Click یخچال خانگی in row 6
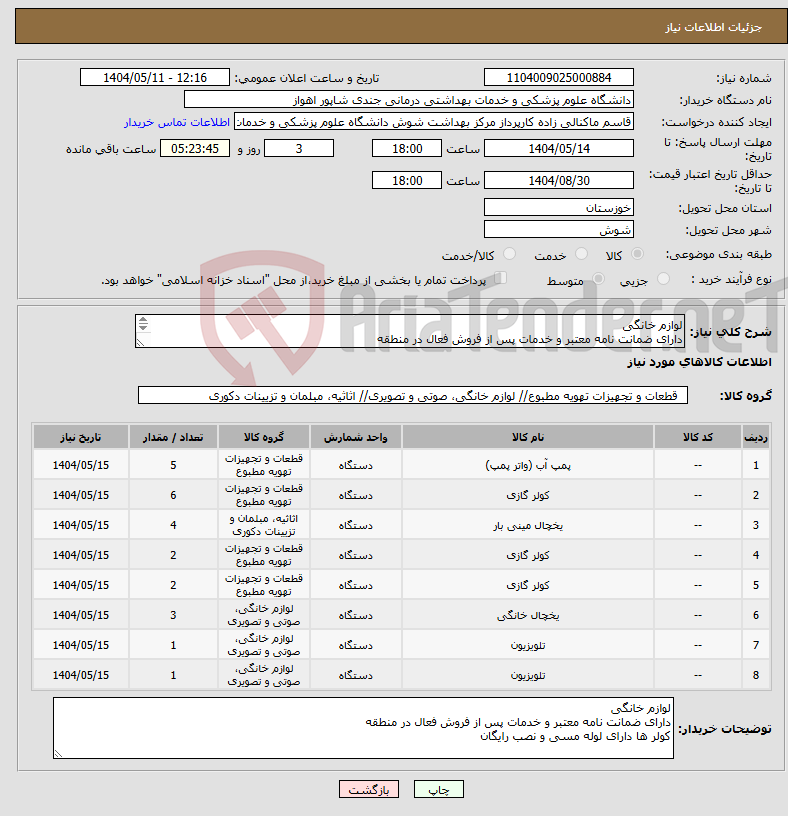The image size is (788, 816). pyautogui.click(x=528, y=615)
